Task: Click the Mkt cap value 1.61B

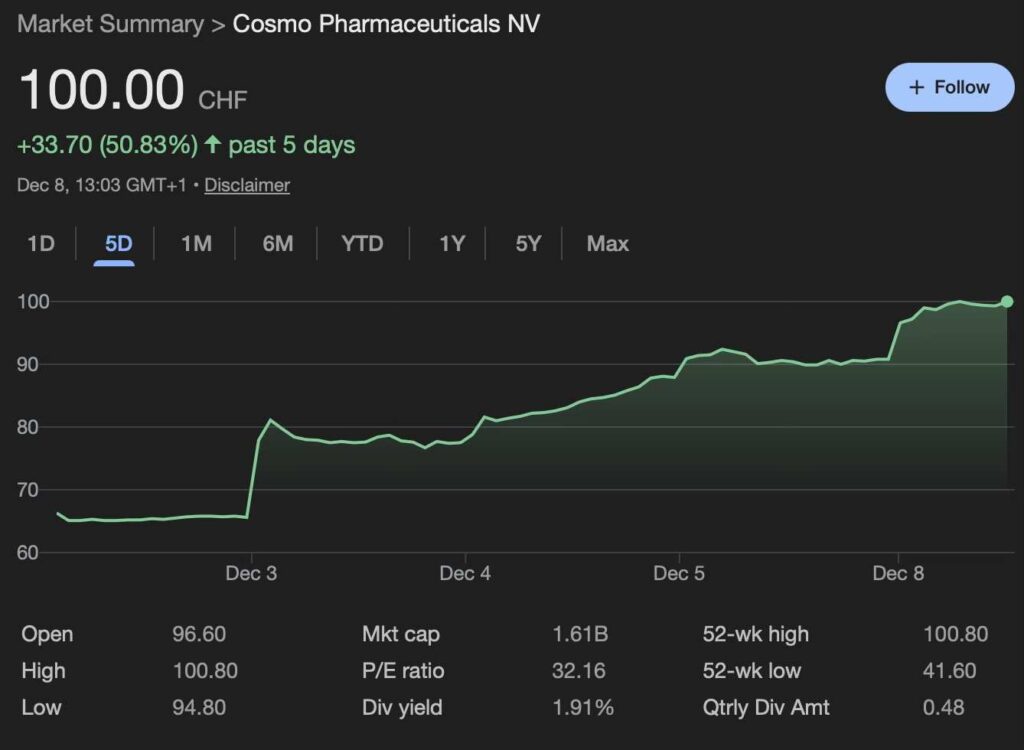Action: [580, 634]
